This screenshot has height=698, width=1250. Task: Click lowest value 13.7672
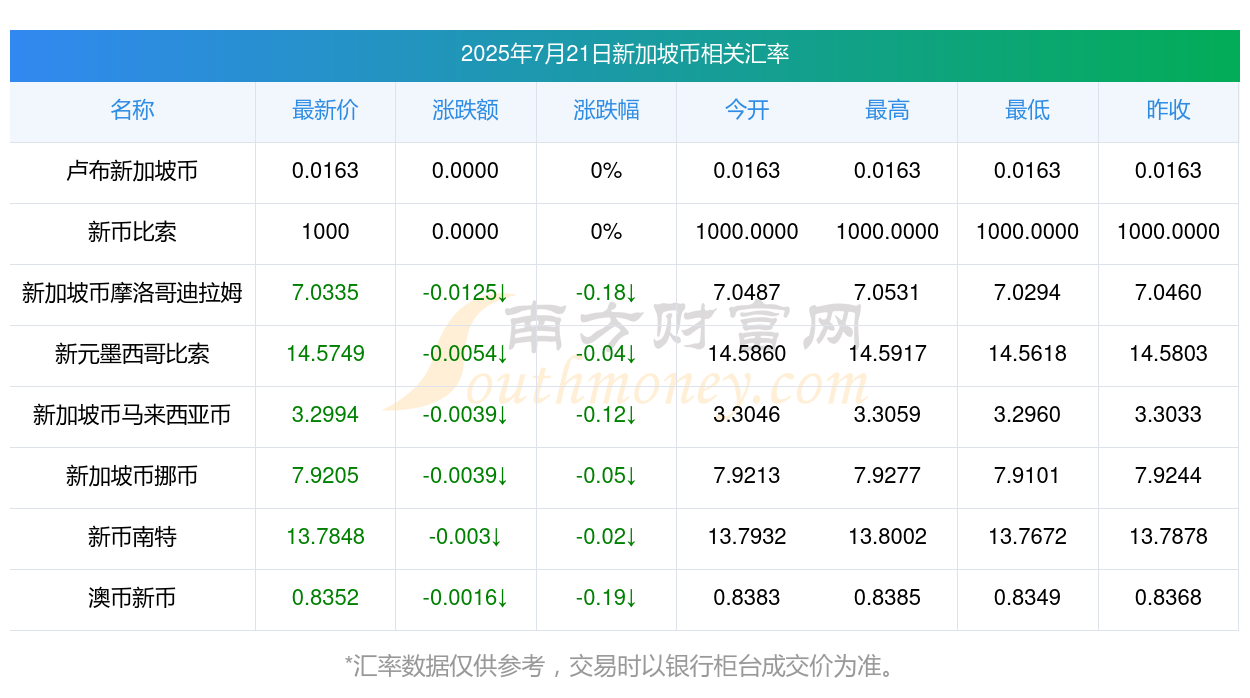click(x=1027, y=537)
